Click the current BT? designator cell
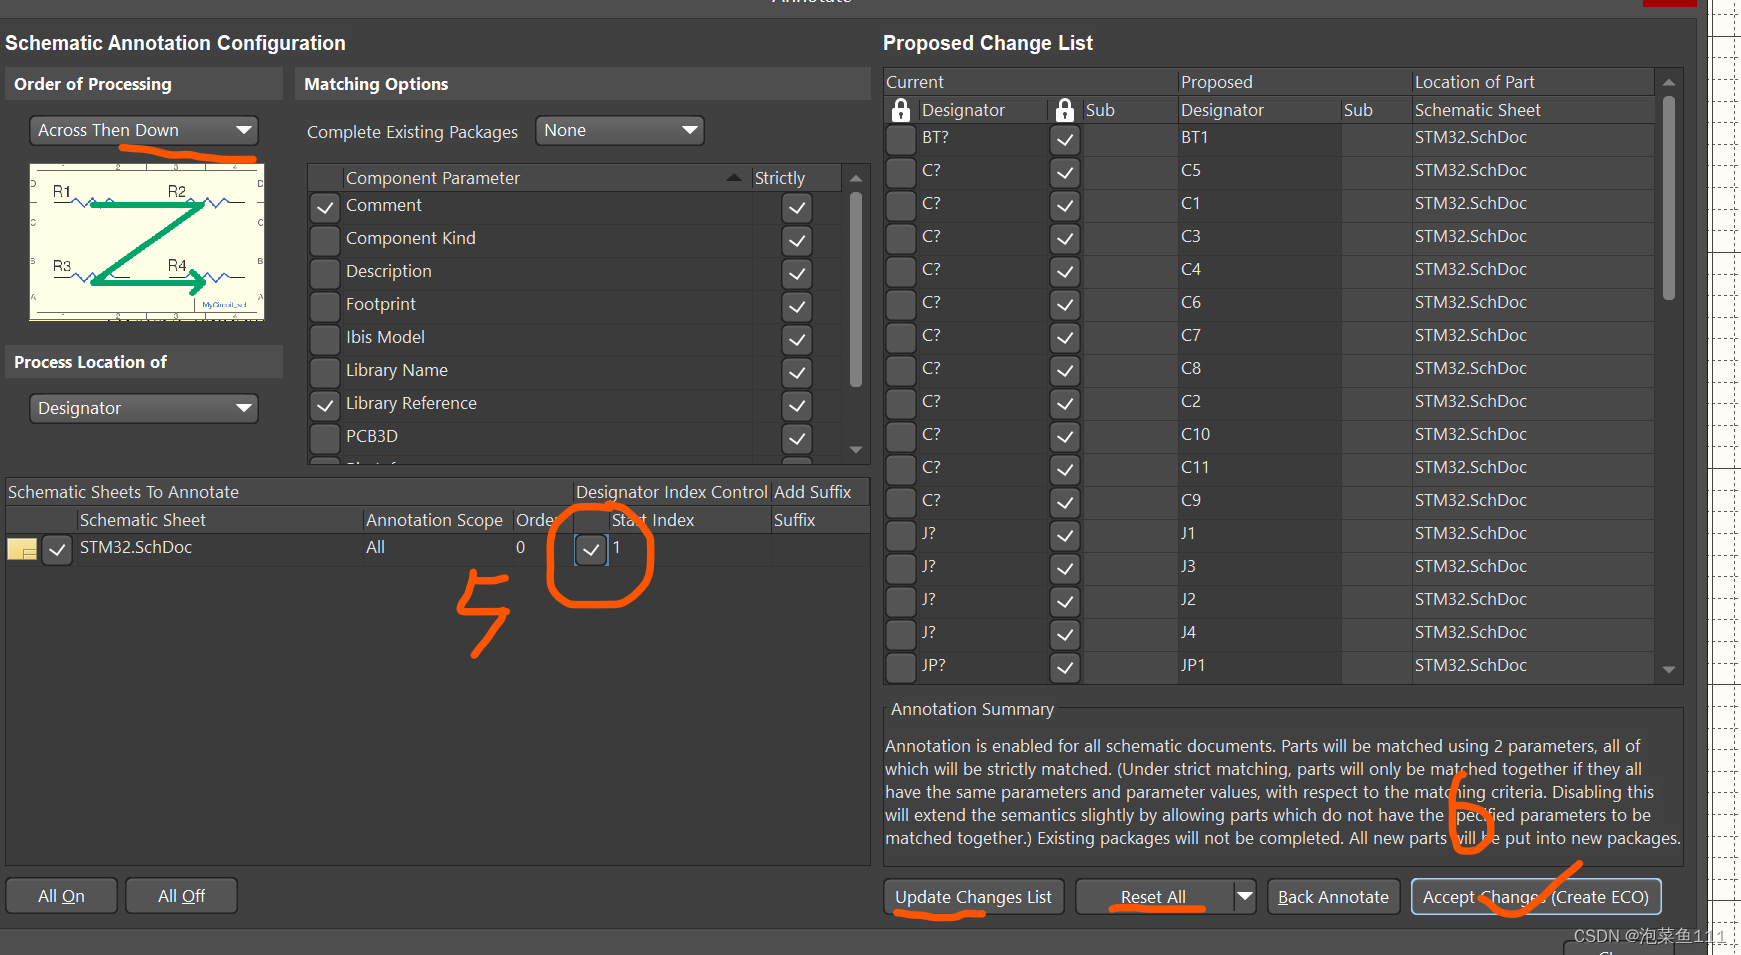This screenshot has width=1741, height=955. pos(981,138)
